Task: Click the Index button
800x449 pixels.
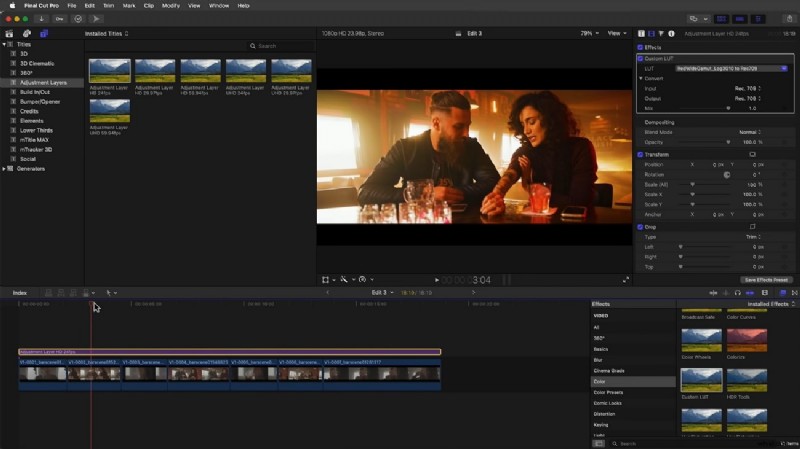Action: (x=20, y=293)
